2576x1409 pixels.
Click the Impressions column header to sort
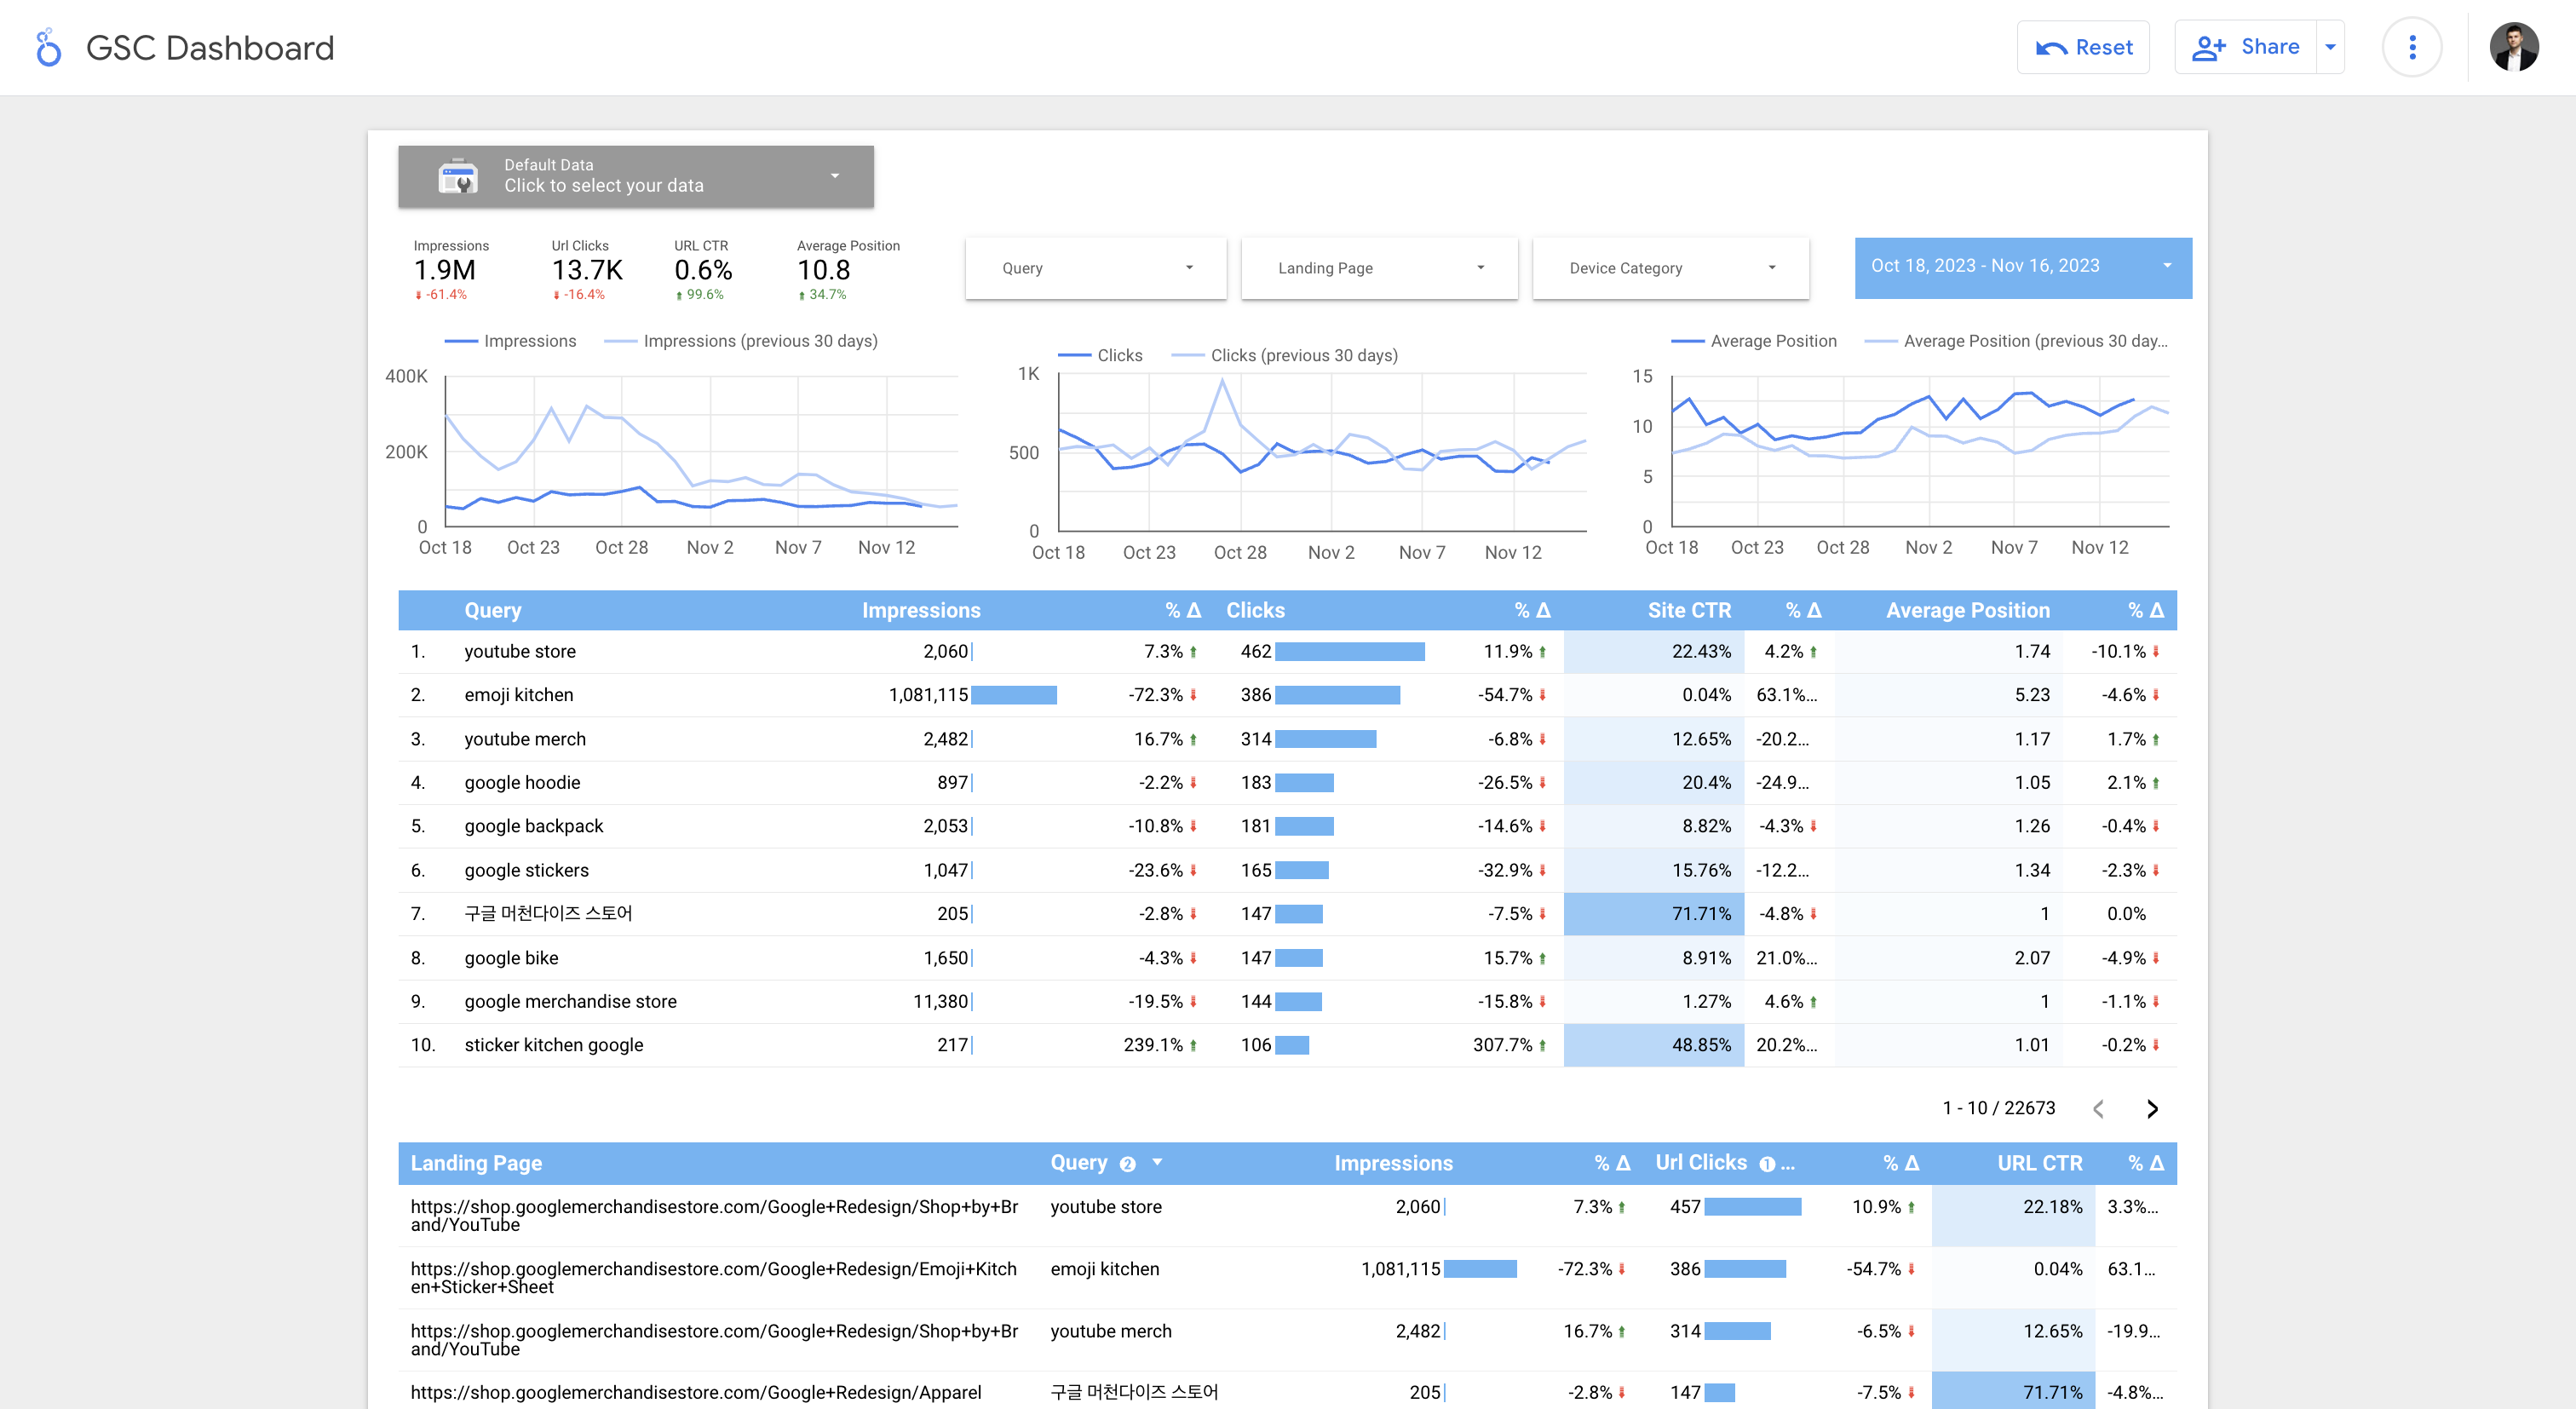click(x=921, y=609)
